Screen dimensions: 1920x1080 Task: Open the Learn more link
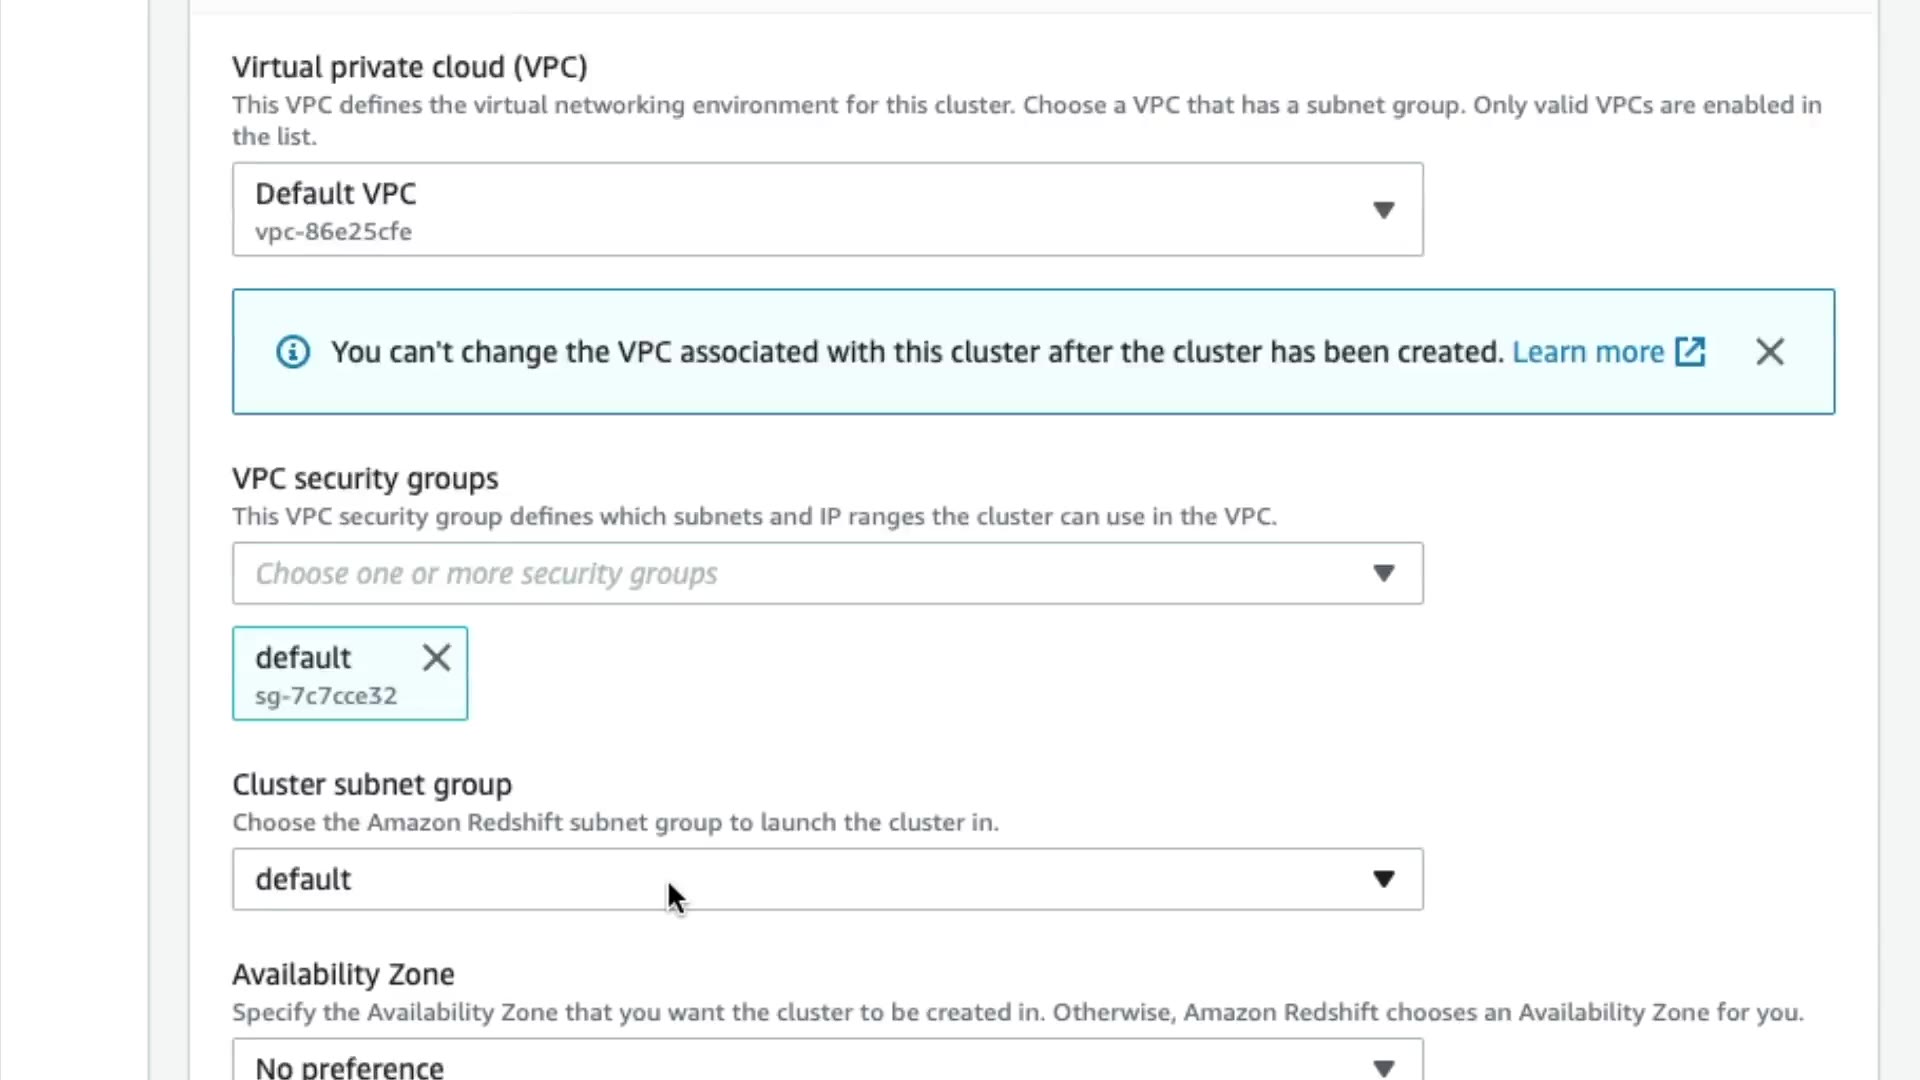[1587, 352]
